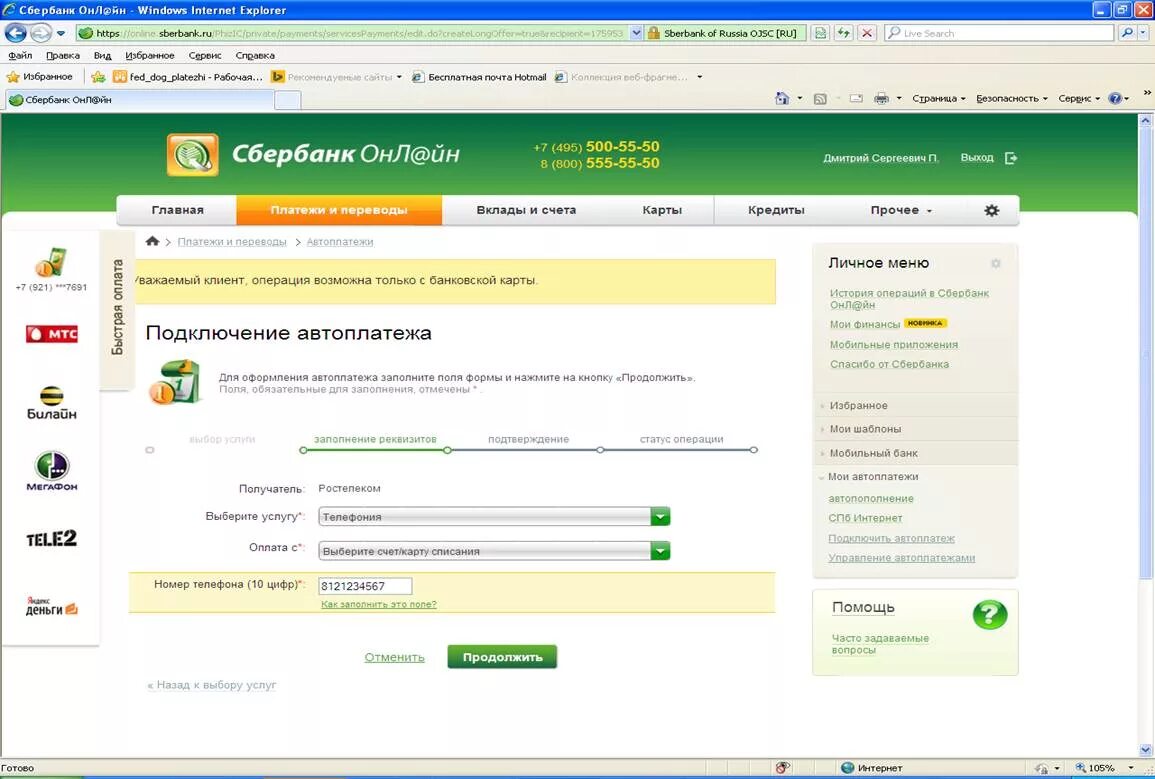The image size is (1155, 779).
Task: Click the browser Forward arrow button
Action: coord(41,33)
